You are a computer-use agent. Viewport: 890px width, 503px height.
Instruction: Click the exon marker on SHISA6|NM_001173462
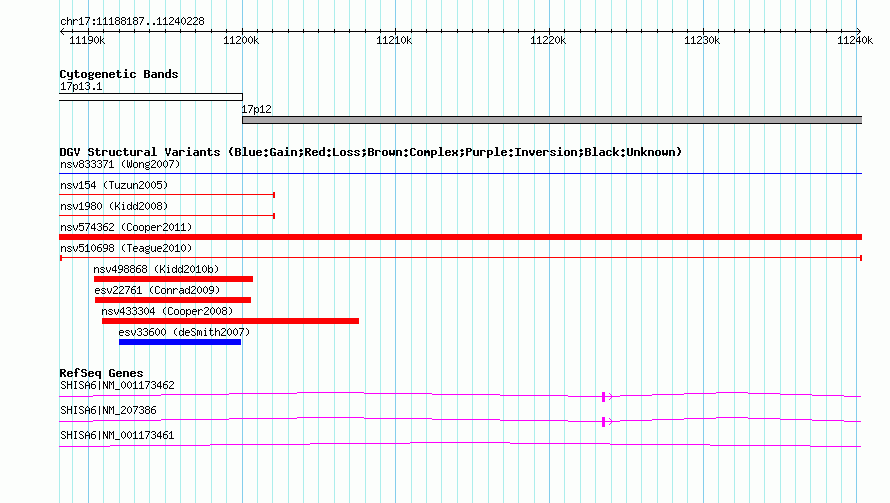pos(603,397)
